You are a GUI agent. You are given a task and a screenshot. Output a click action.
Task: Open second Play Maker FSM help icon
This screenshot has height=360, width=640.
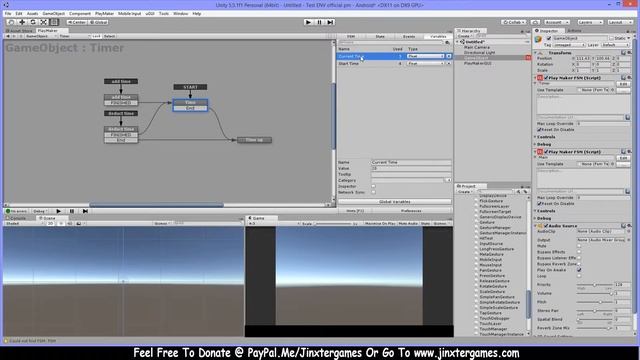[623, 151]
